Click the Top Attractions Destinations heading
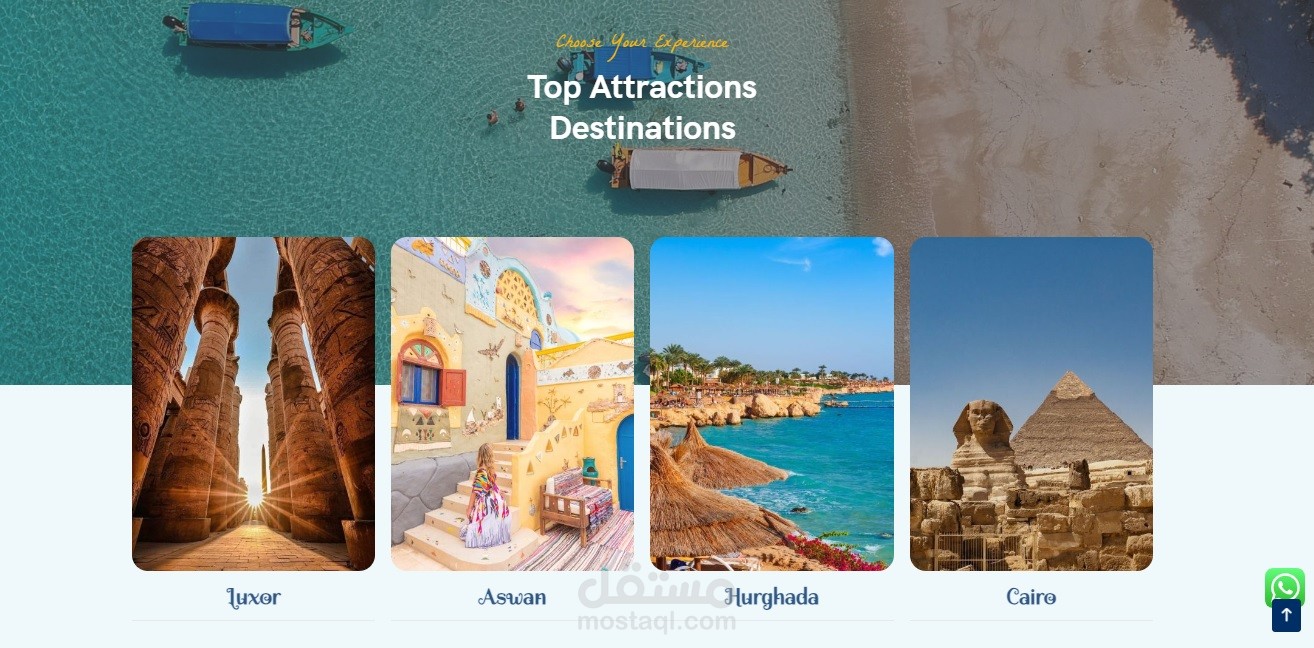Image resolution: width=1314 pixels, height=648 pixels. pos(642,107)
